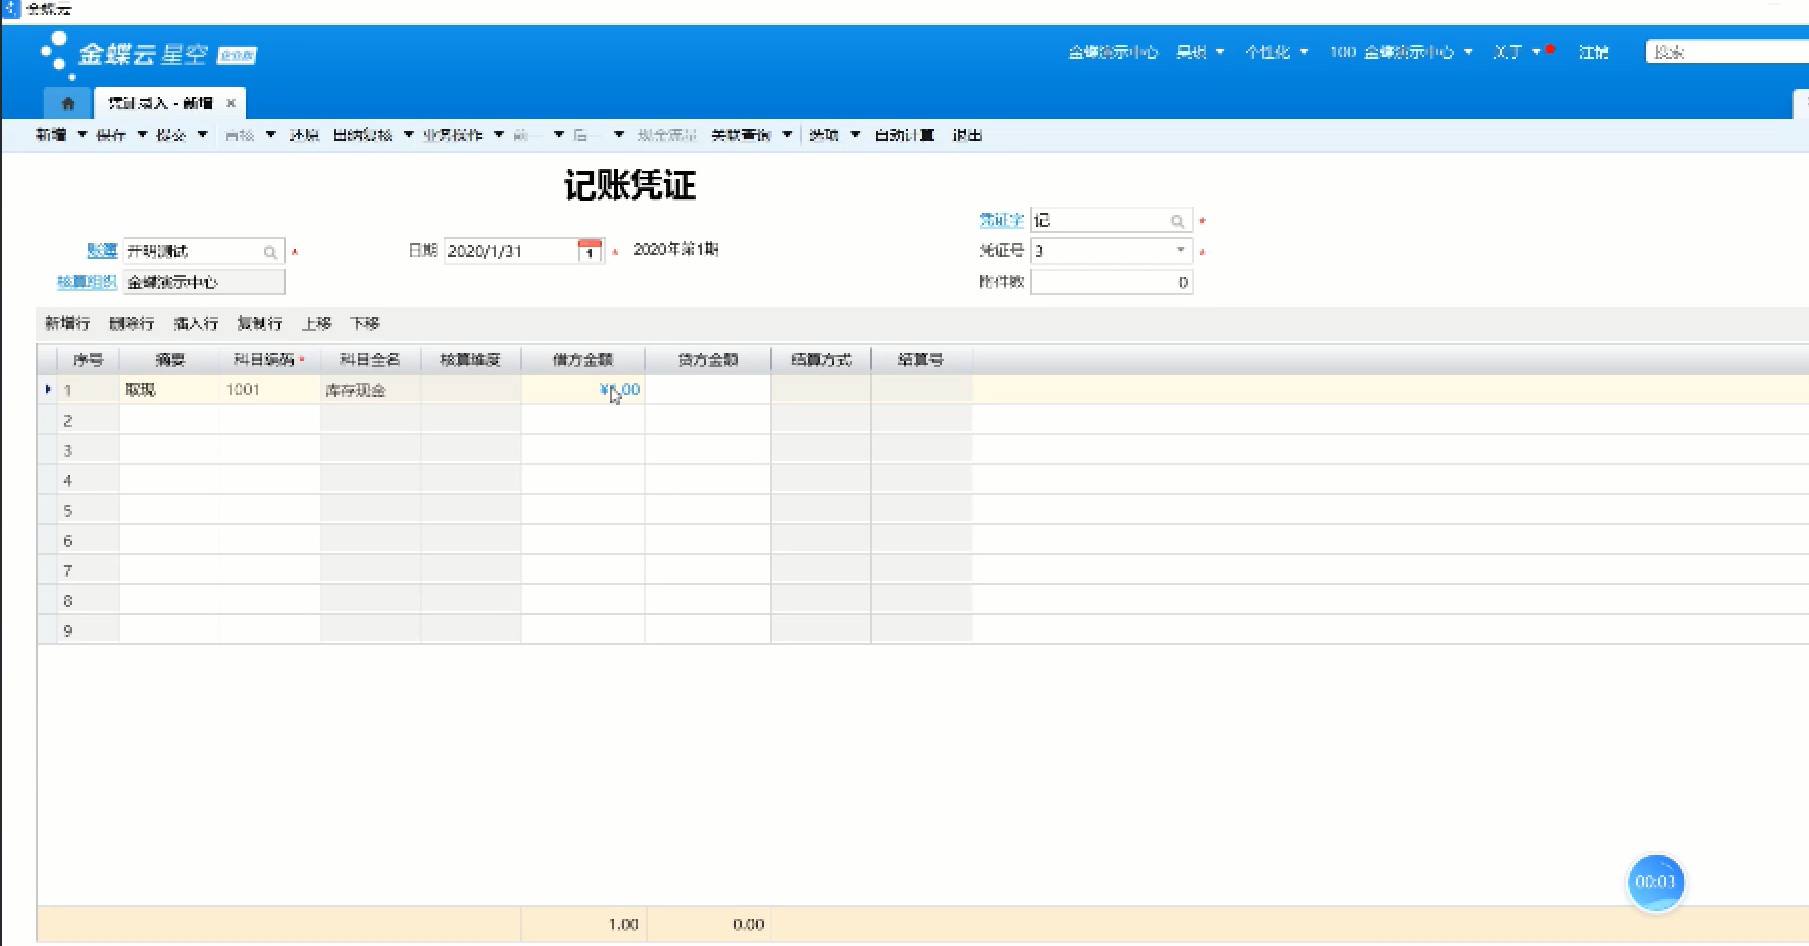The height and width of the screenshot is (946, 1809).
Task: Click the 核算组织 link label
Action: coord(86,282)
